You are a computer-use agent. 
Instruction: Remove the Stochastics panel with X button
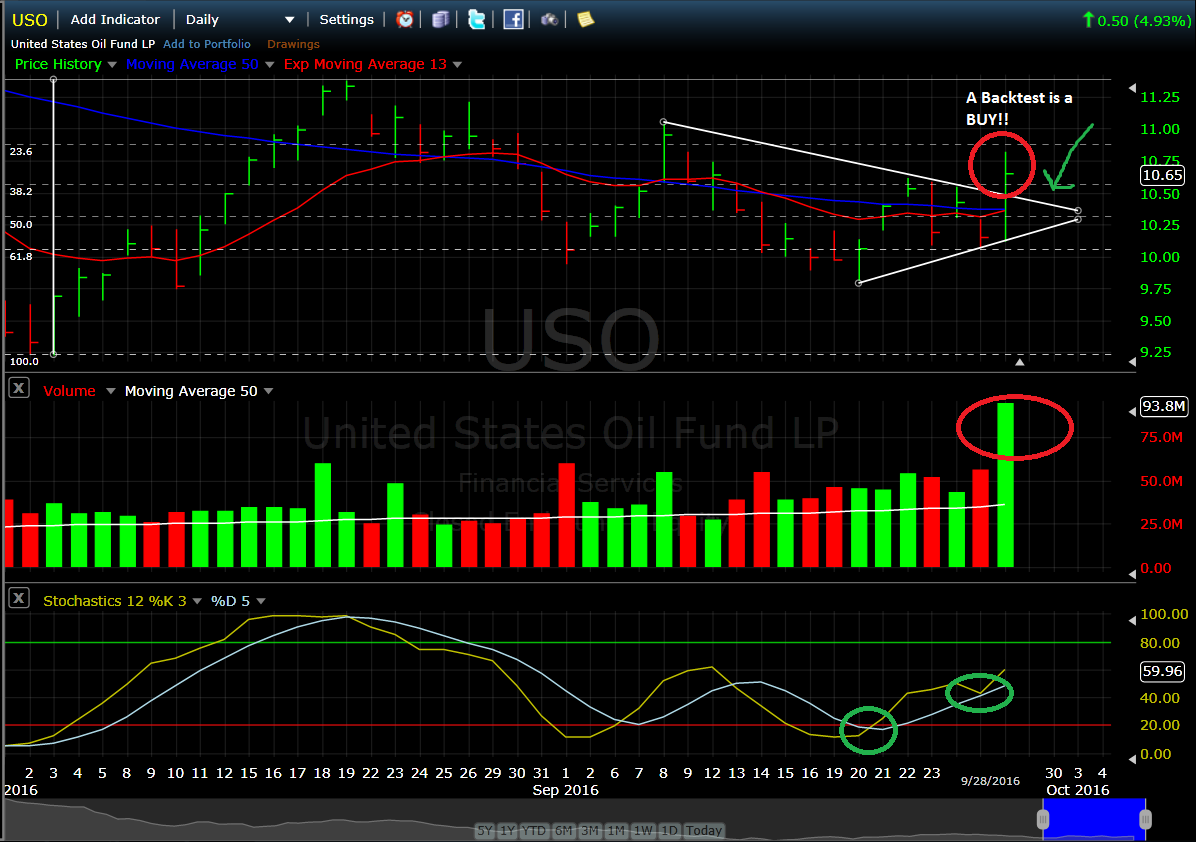click(18, 598)
